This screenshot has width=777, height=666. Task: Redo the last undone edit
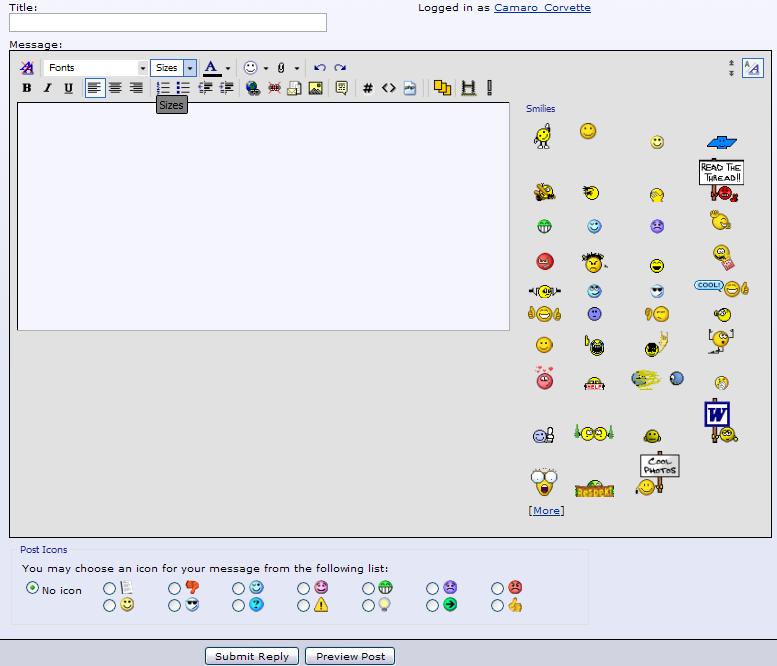(340, 67)
